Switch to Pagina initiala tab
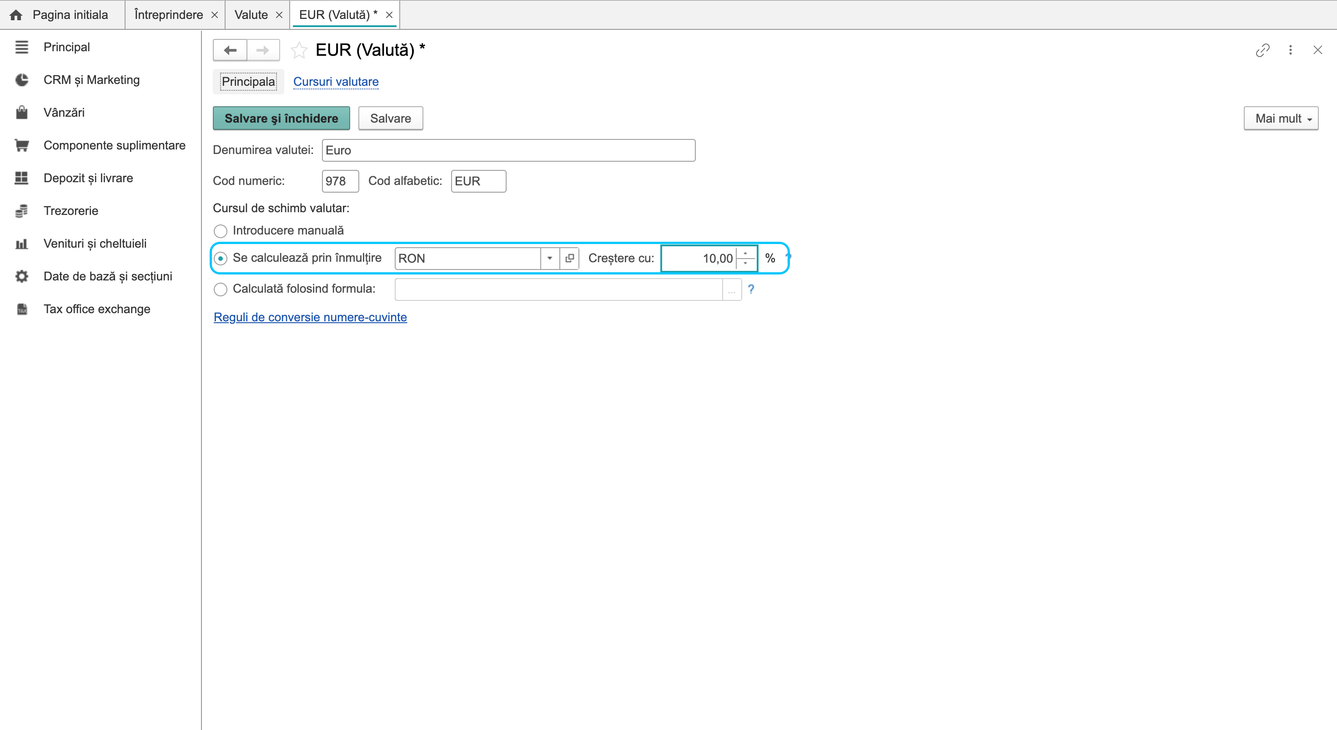Viewport: 1337px width, 730px height. pos(62,15)
